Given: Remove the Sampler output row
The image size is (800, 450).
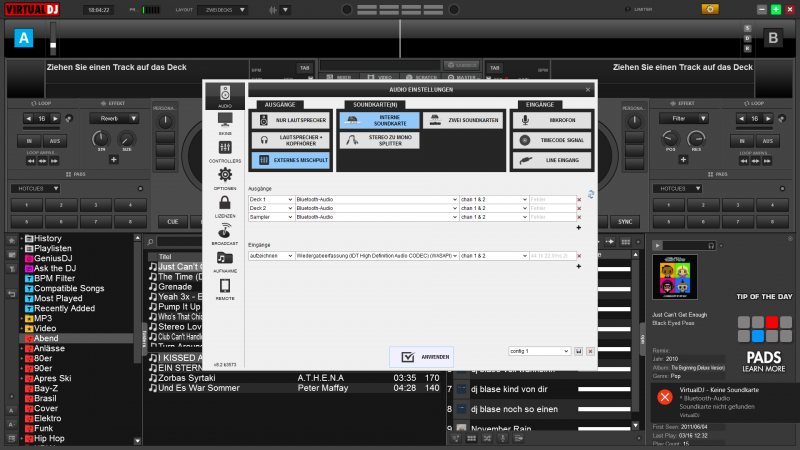Looking at the screenshot, I should pos(579,217).
